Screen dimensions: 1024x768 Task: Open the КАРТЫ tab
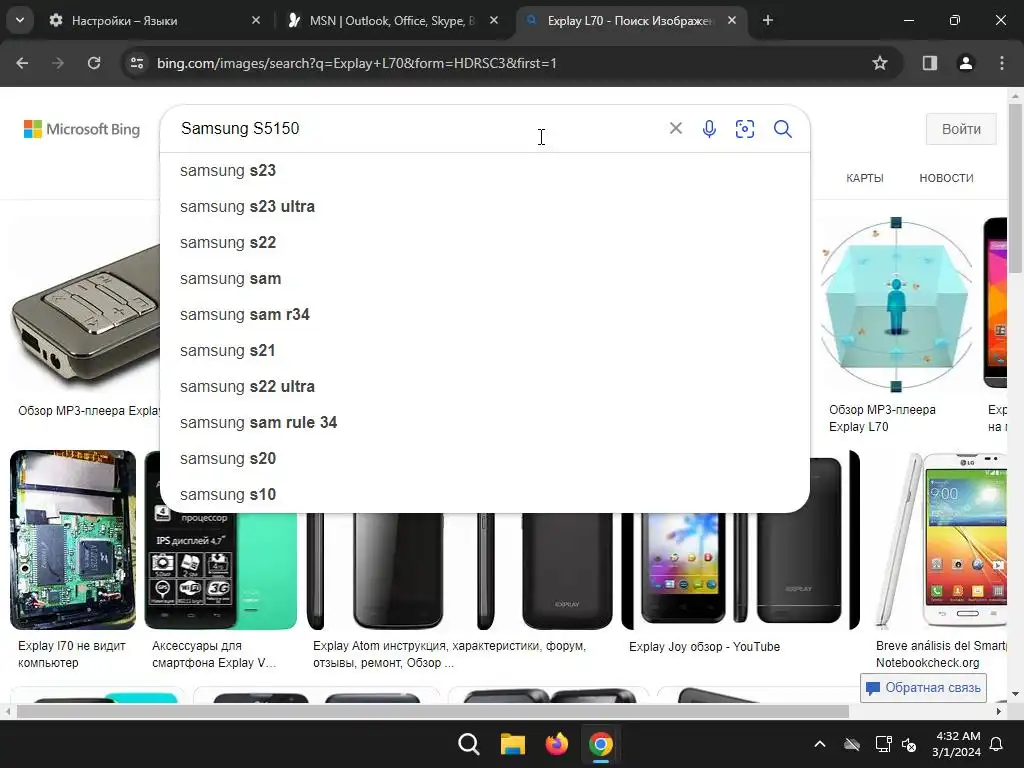tap(865, 178)
